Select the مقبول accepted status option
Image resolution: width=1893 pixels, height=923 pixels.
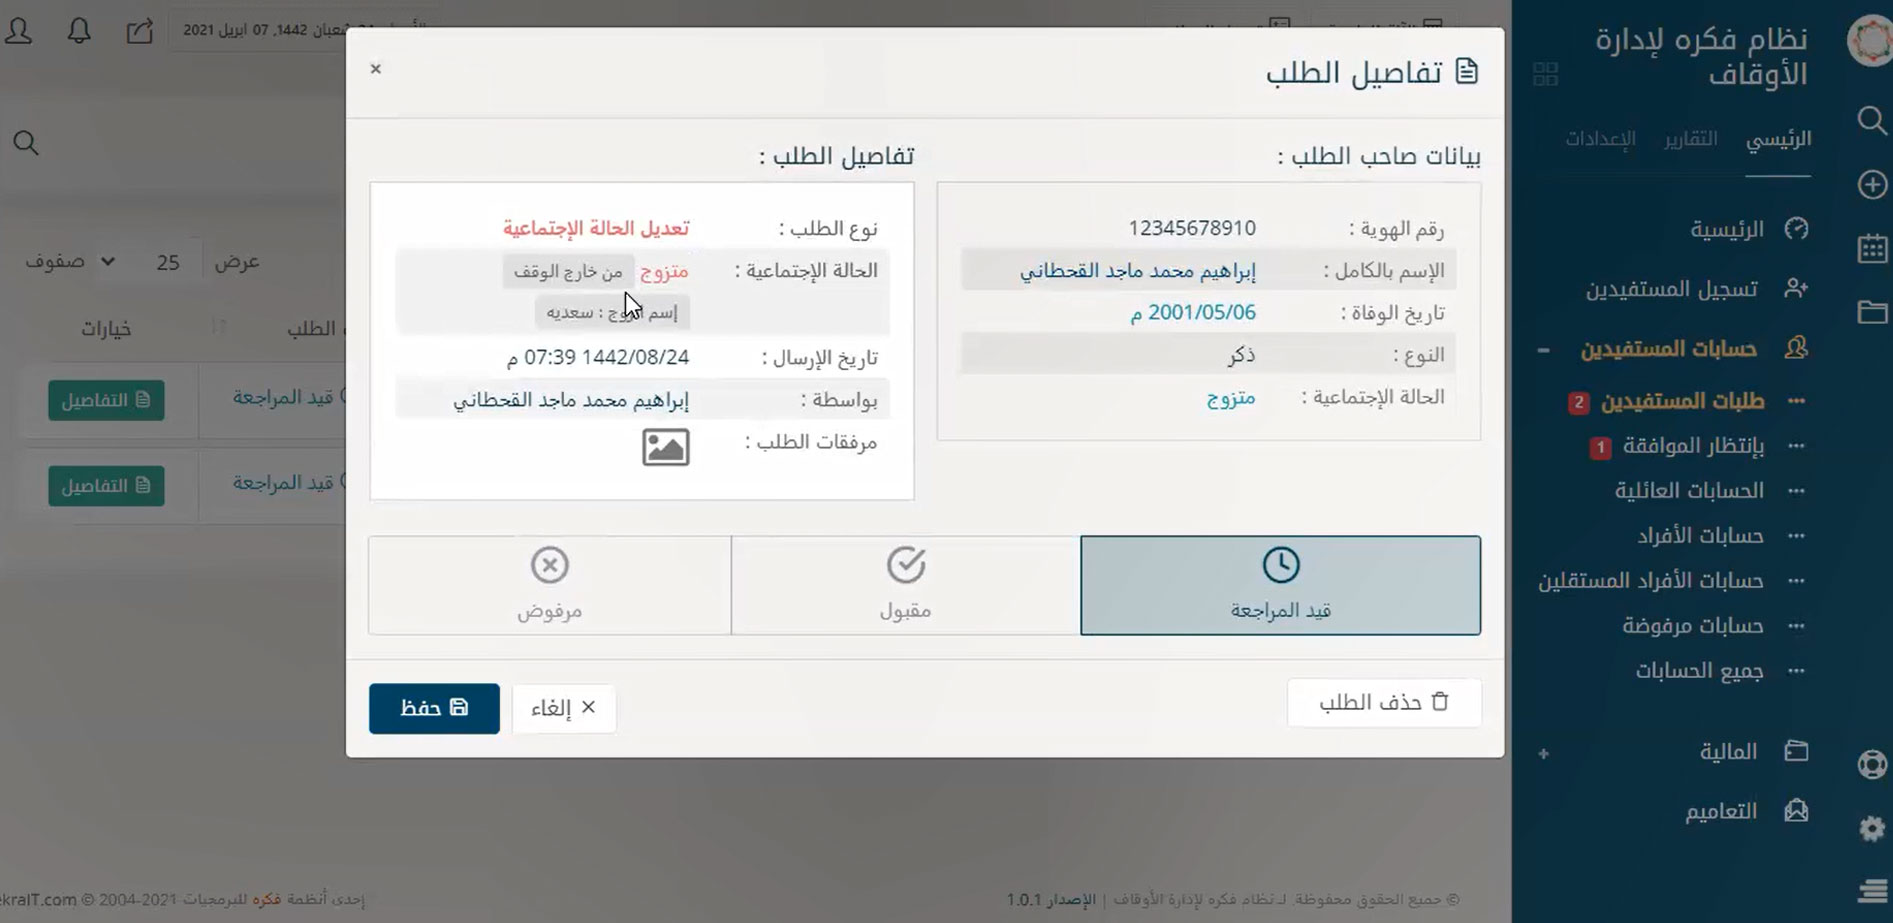click(x=905, y=585)
